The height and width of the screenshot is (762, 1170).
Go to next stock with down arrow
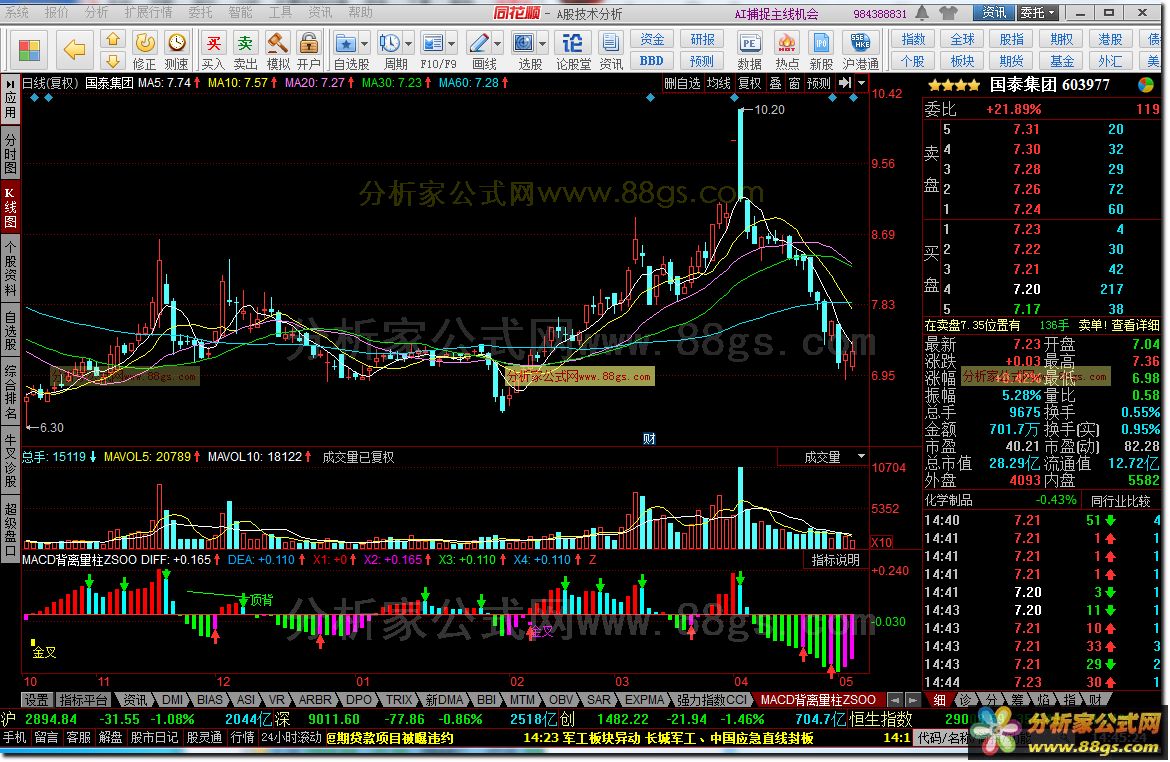point(113,60)
